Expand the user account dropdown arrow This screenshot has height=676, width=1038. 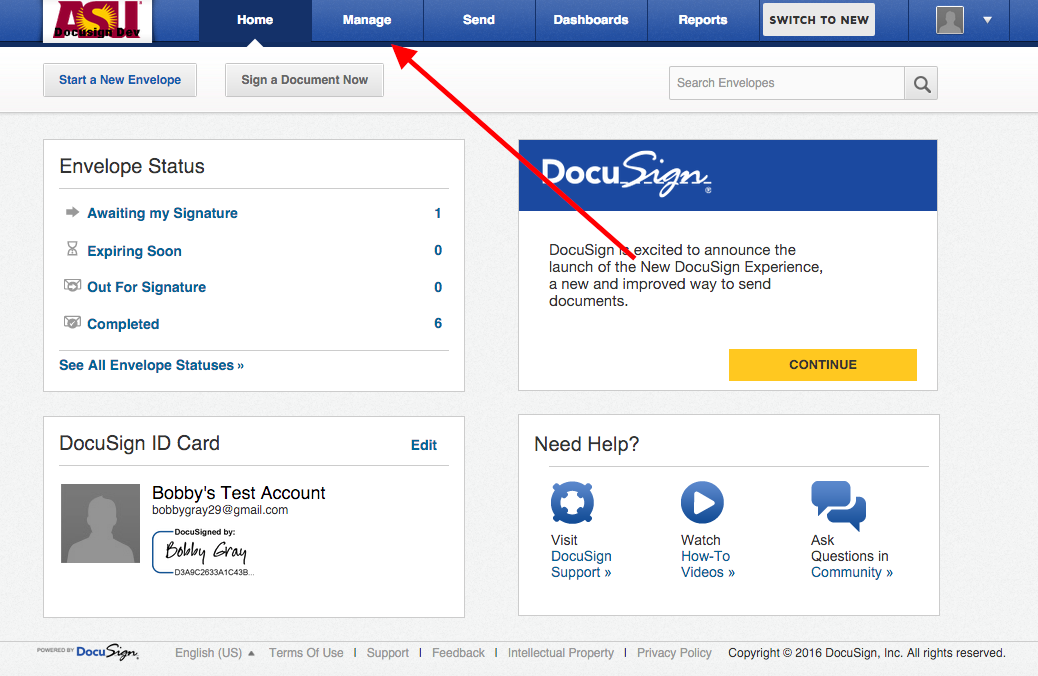pos(987,20)
